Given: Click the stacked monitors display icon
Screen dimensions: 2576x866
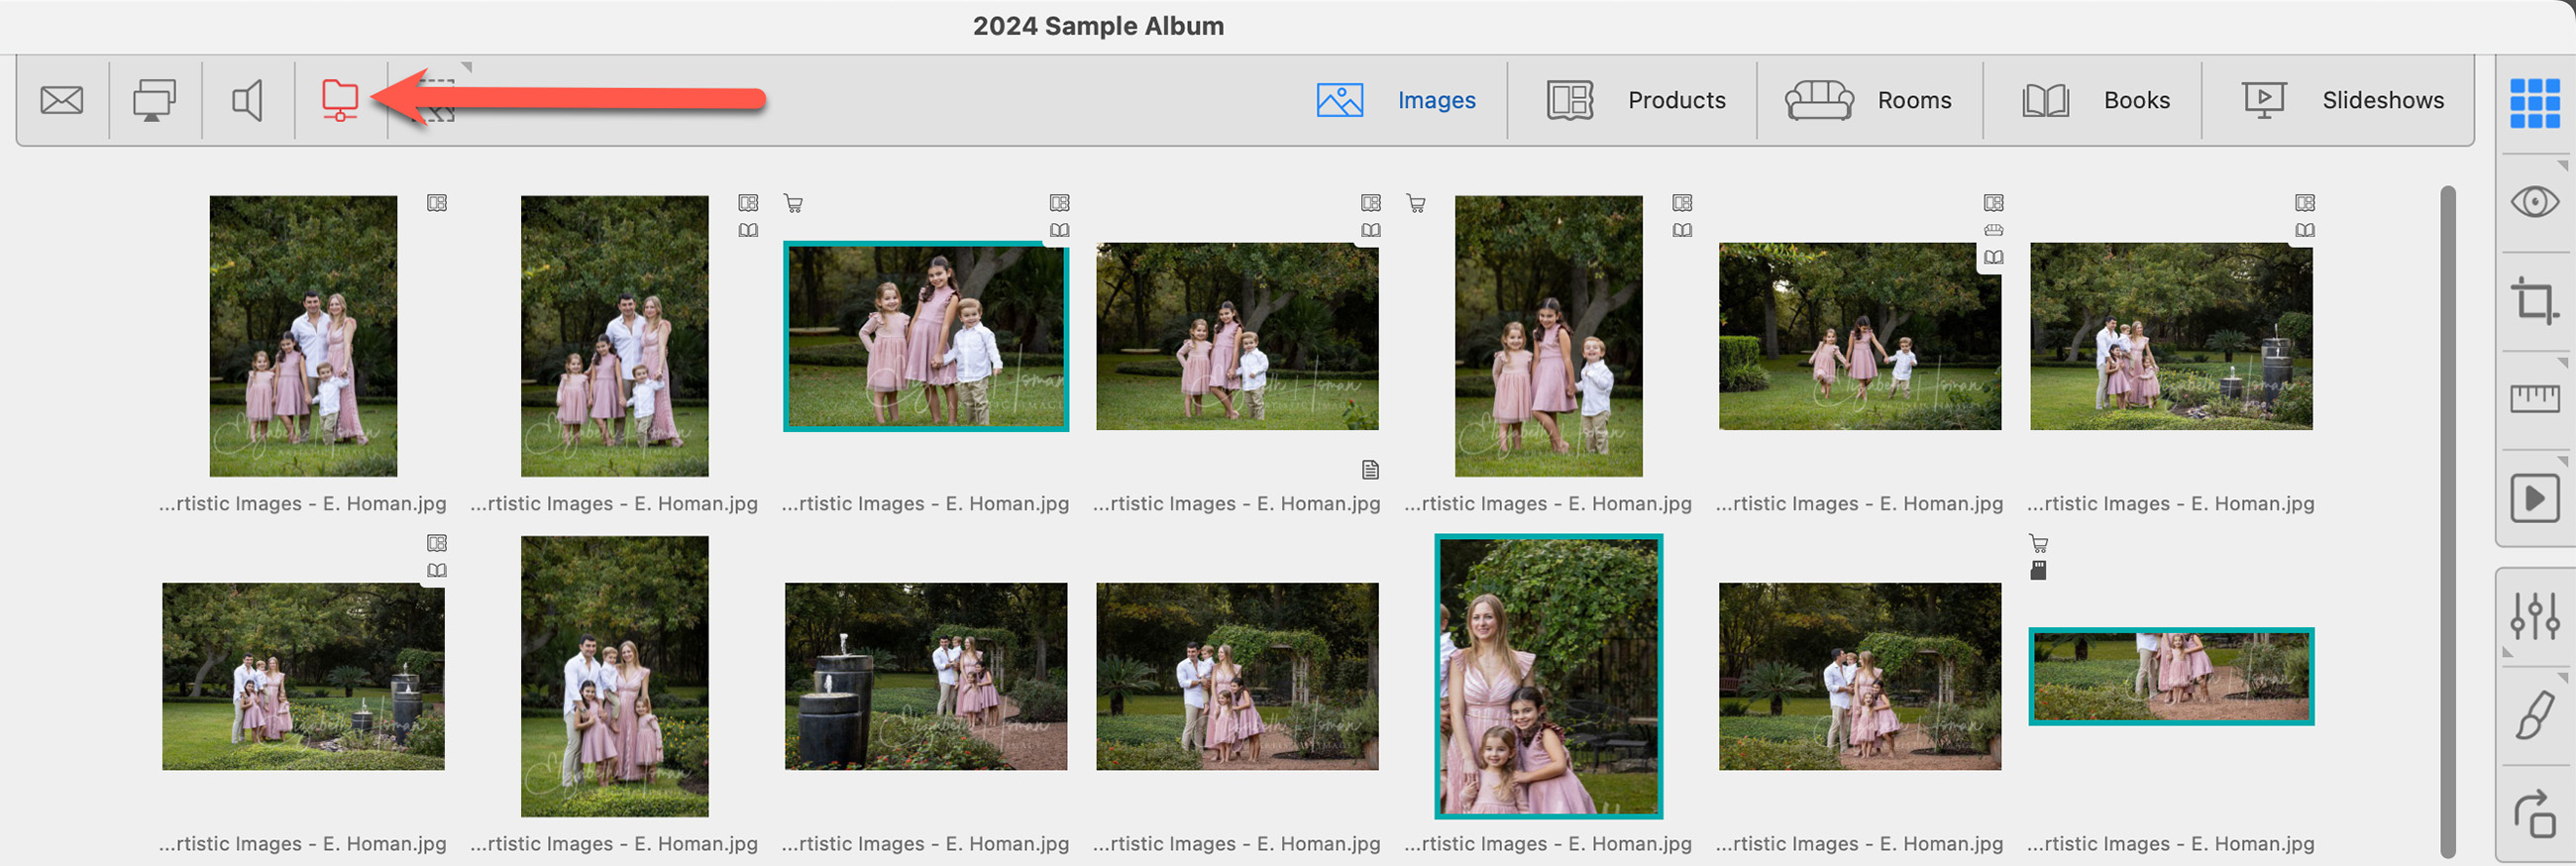Looking at the screenshot, I should point(154,100).
